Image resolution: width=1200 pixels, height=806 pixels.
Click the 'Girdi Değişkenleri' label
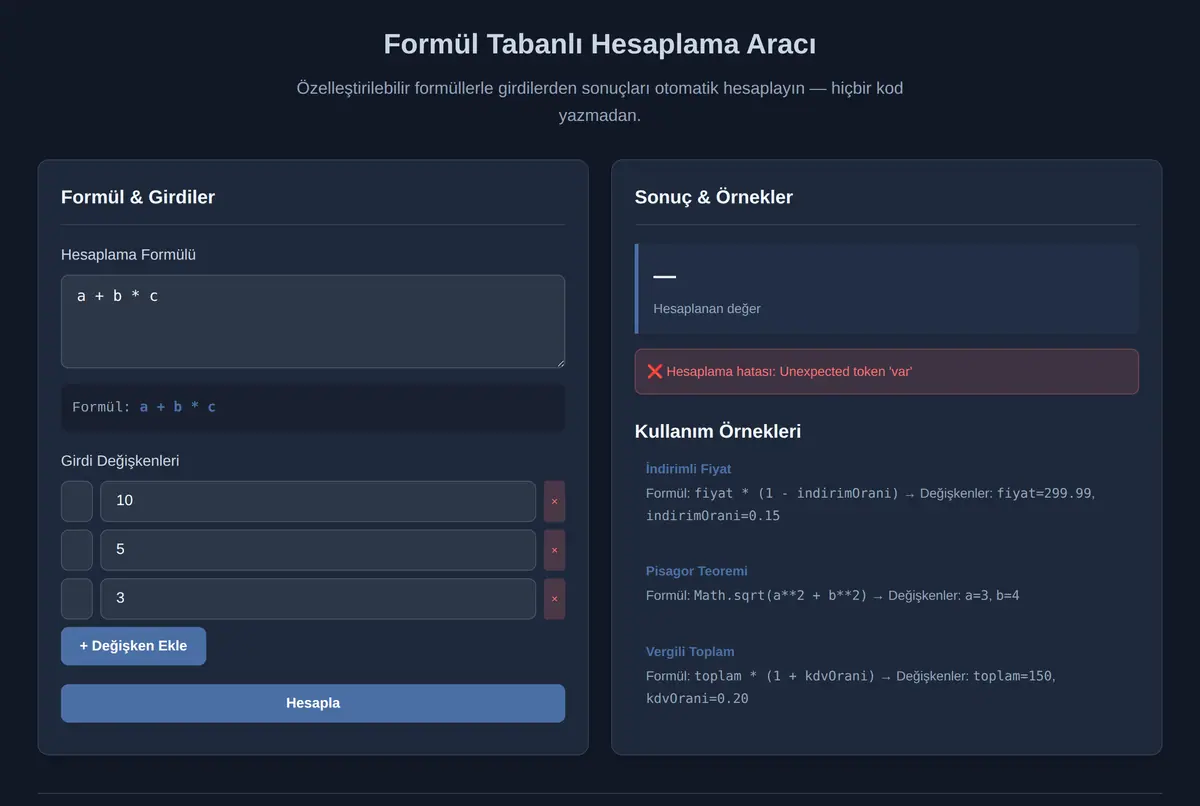pos(120,461)
